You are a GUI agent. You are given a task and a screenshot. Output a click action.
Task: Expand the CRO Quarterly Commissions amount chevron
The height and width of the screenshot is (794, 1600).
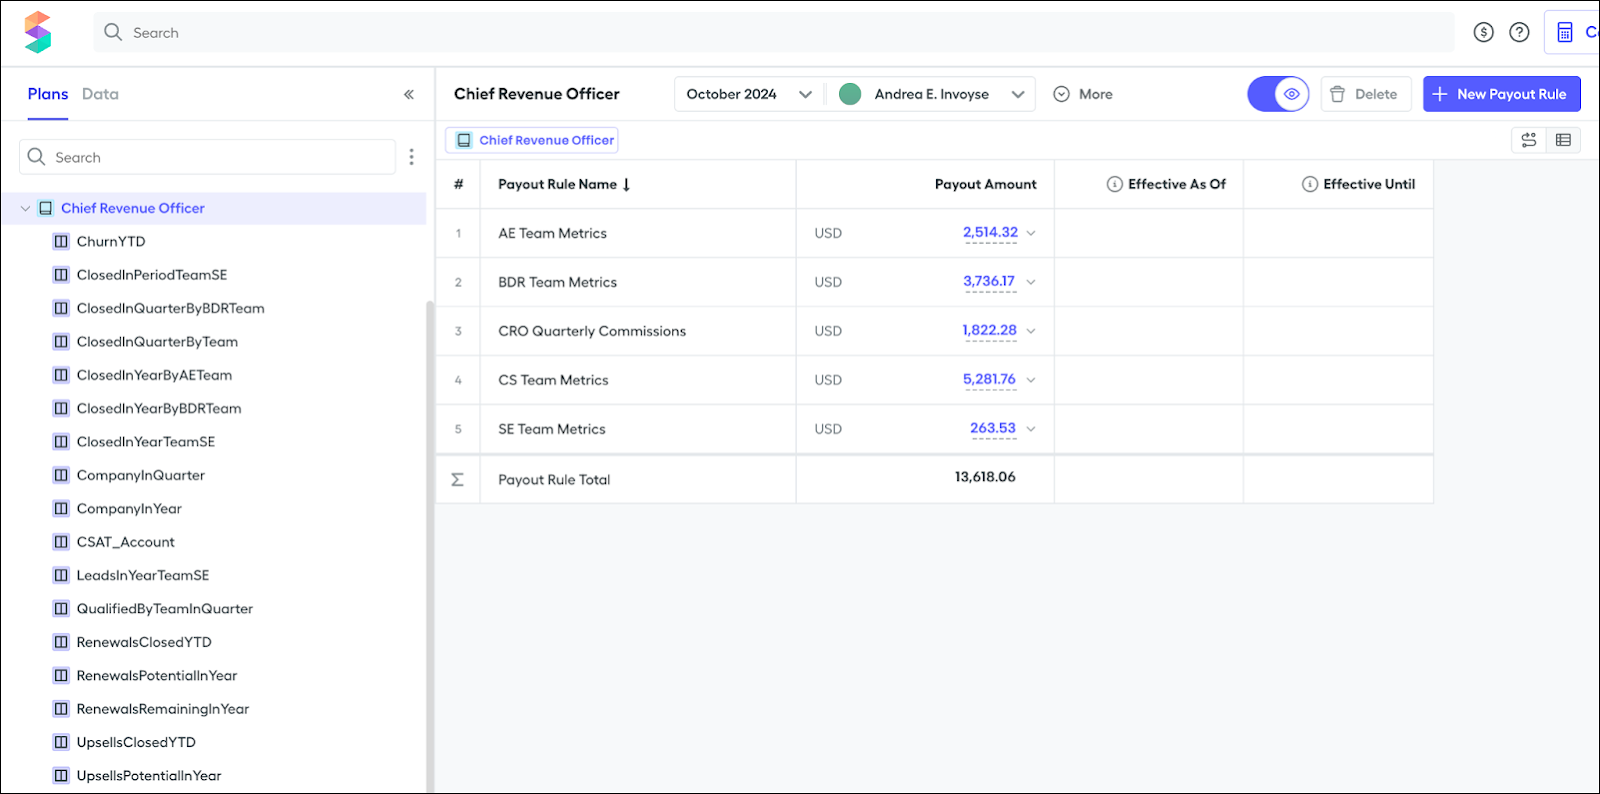point(1031,331)
